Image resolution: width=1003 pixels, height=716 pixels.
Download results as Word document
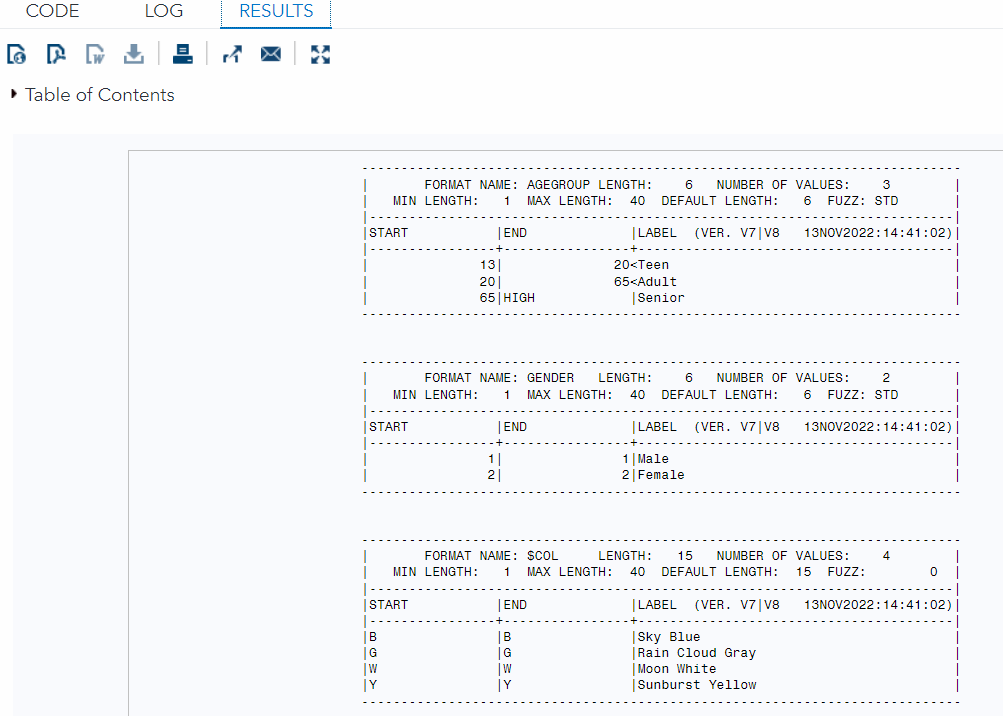pyautogui.click(x=95, y=54)
